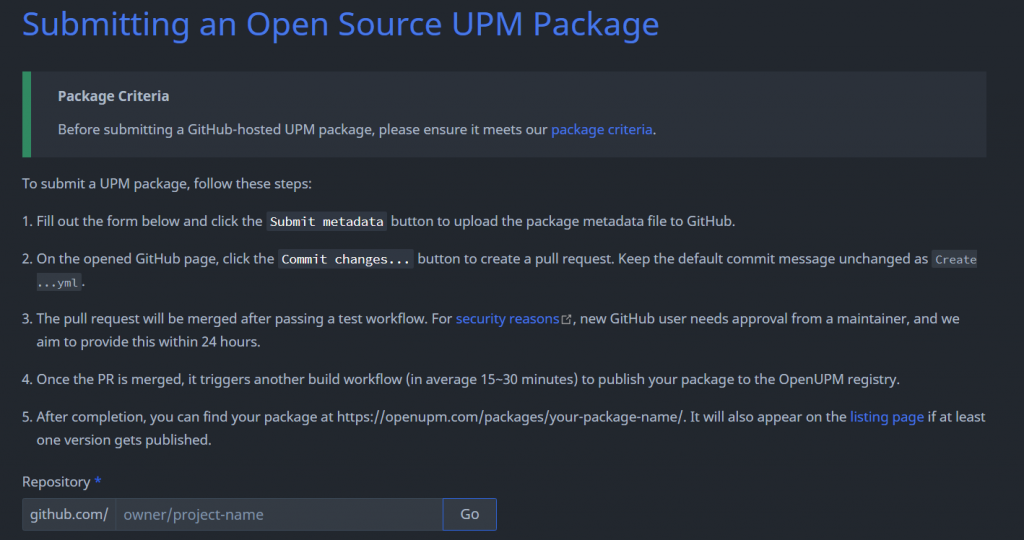
Task: Click the Commit changes... code label
Action: click(346, 259)
